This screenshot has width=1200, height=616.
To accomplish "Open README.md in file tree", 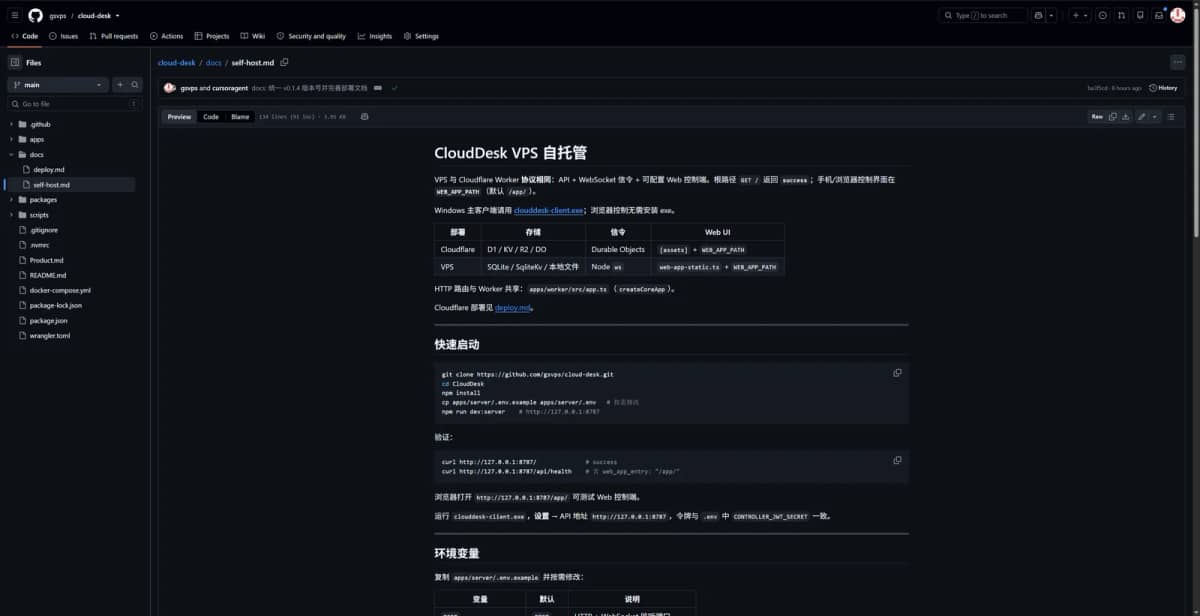I will pyautogui.click(x=47, y=275).
